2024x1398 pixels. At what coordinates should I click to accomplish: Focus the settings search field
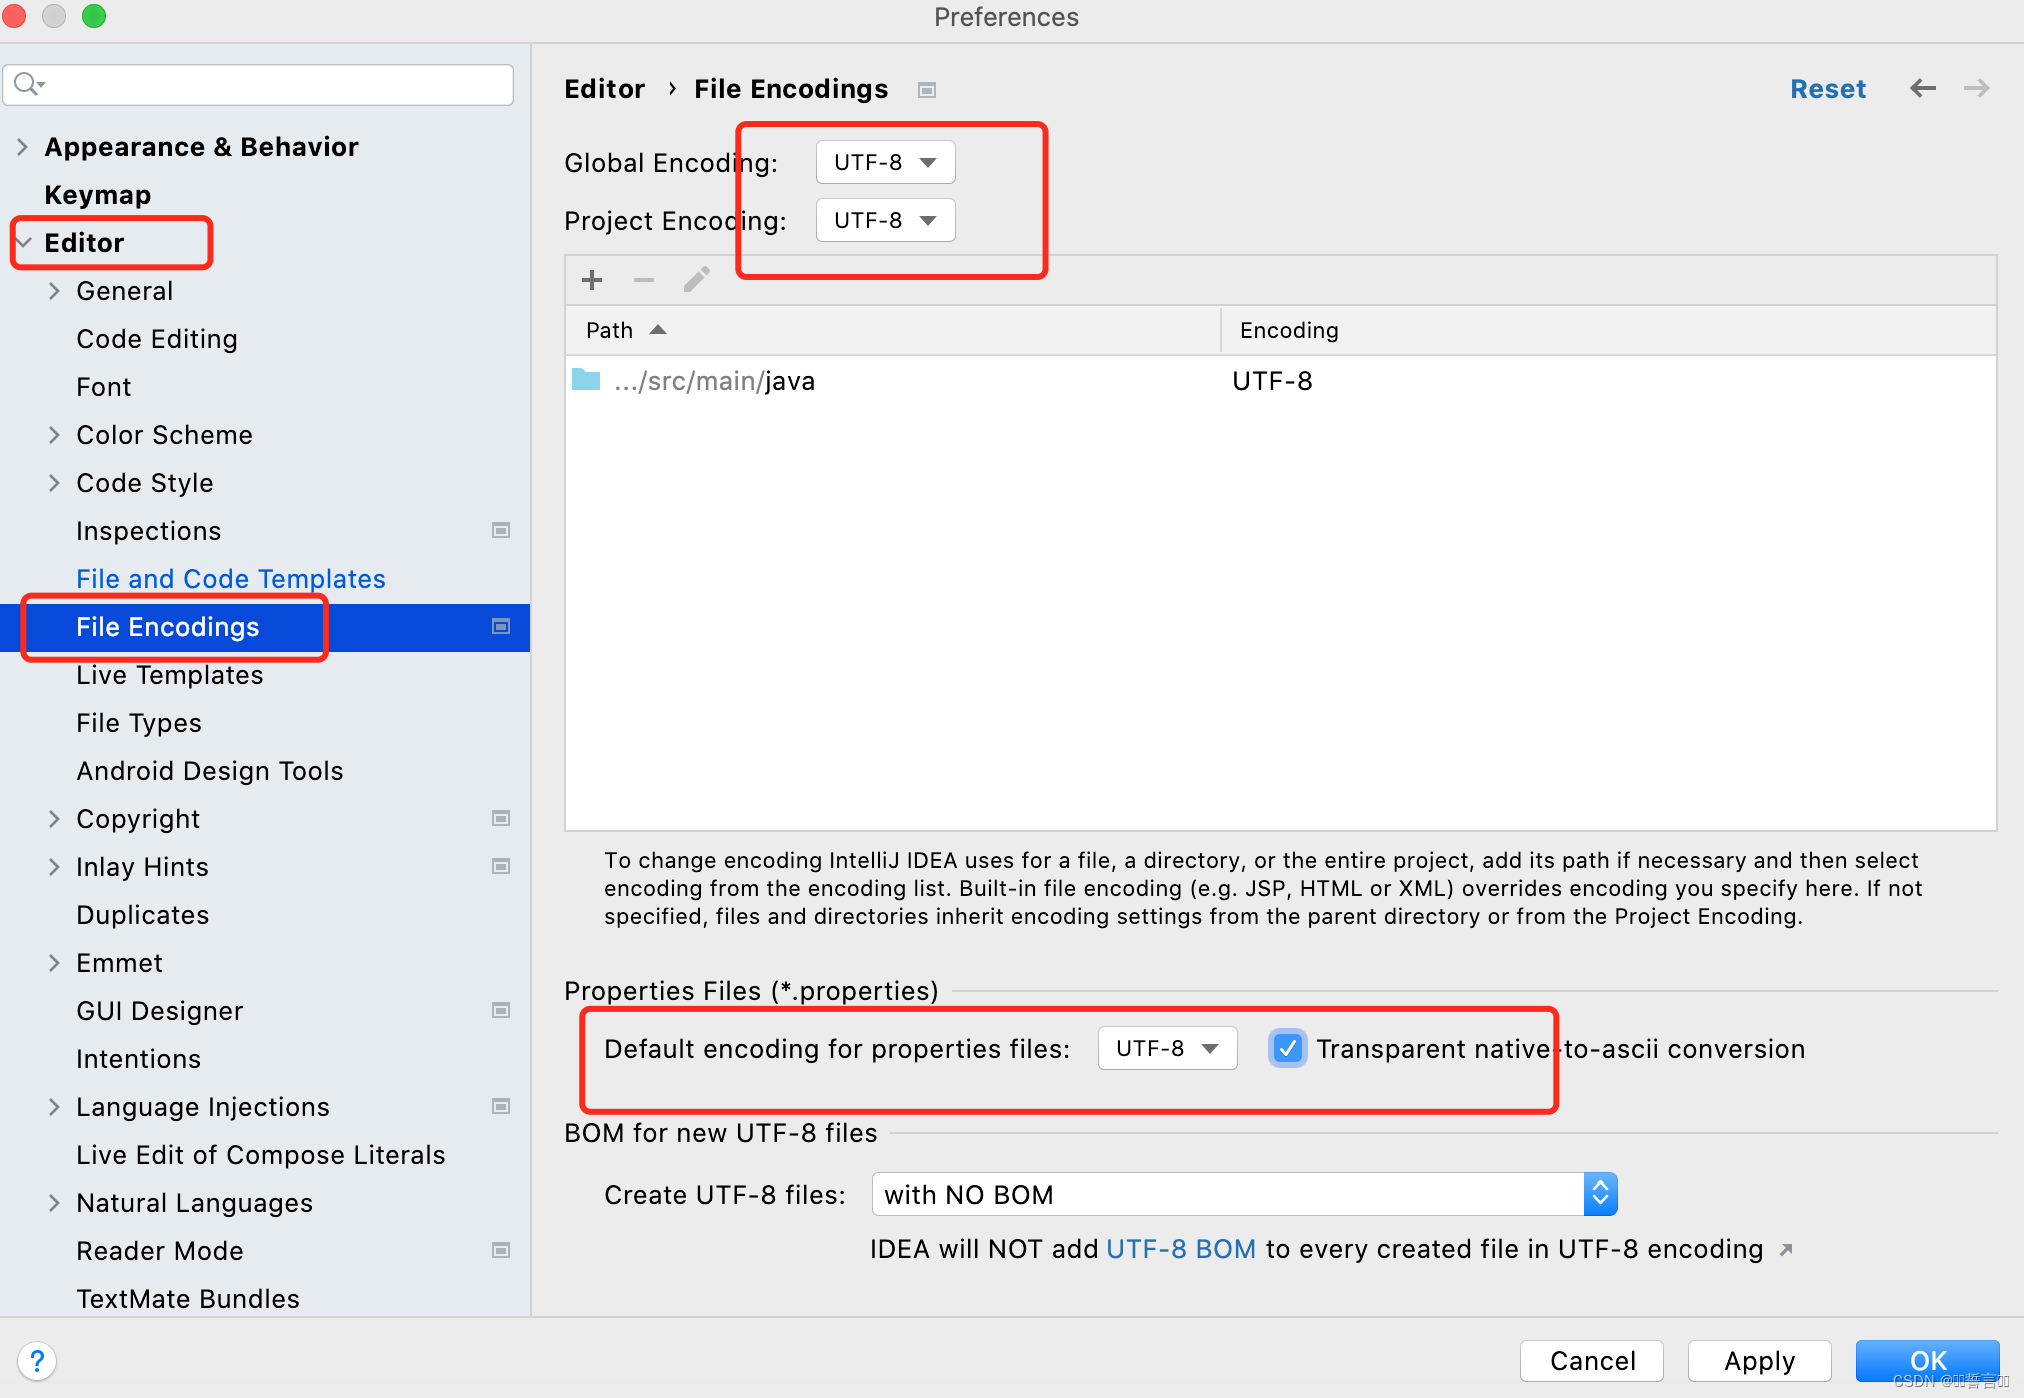258,84
